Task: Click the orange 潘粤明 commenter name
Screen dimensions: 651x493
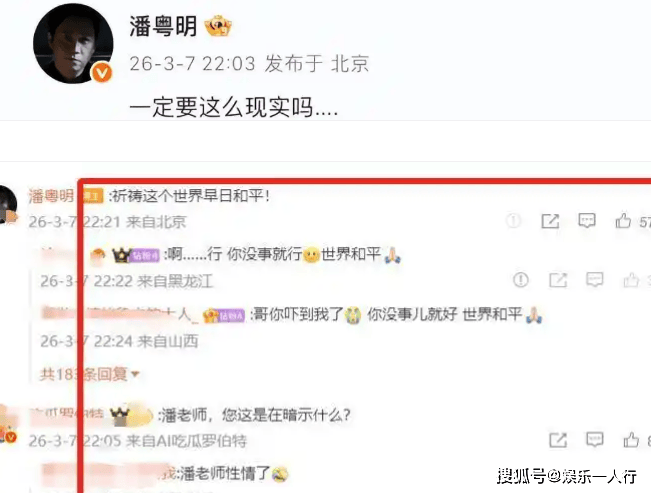Action: 51,196
